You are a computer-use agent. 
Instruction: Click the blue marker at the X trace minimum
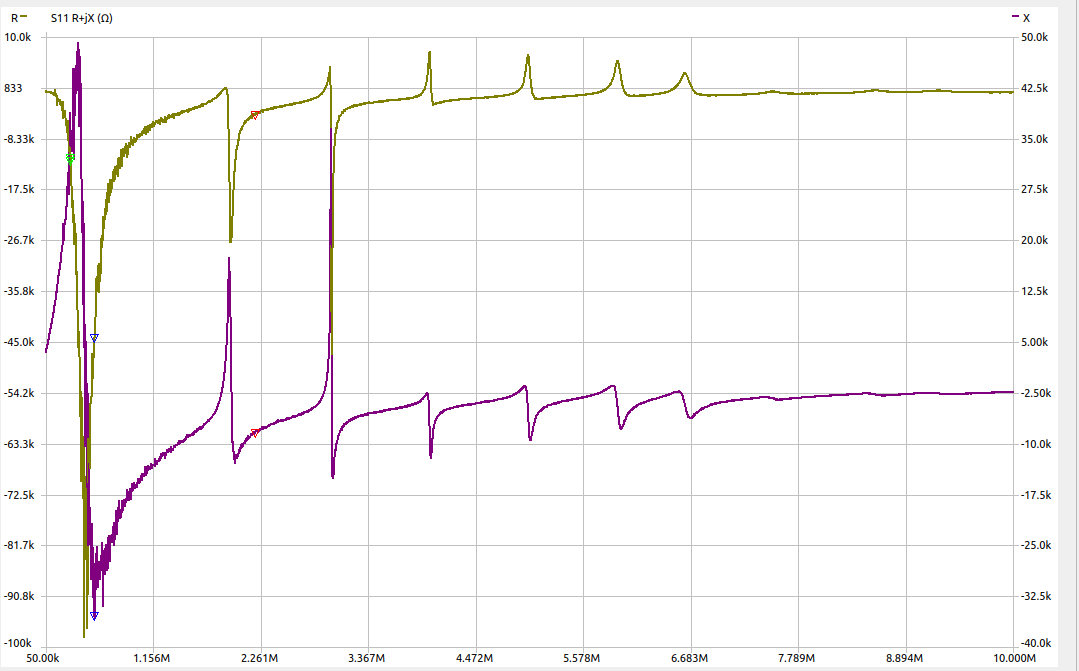point(94,615)
